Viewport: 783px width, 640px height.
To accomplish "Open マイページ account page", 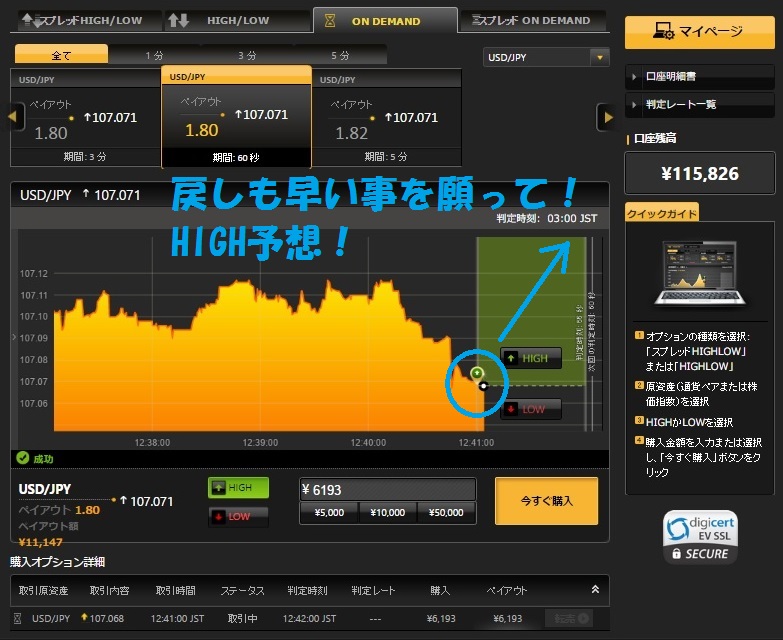I will point(699,31).
